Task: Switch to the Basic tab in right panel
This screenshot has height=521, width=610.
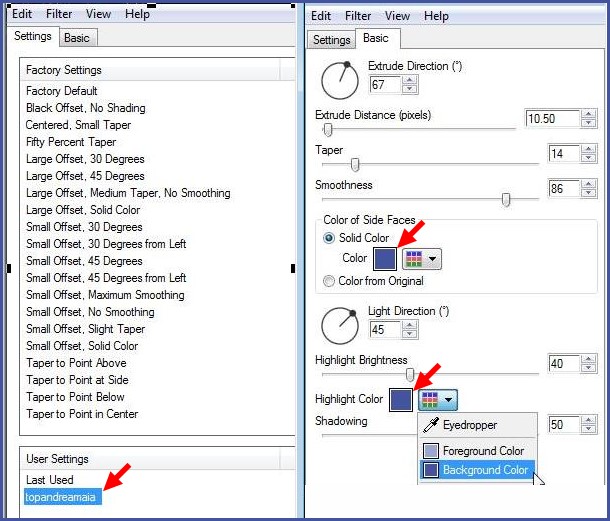Action: (x=376, y=38)
